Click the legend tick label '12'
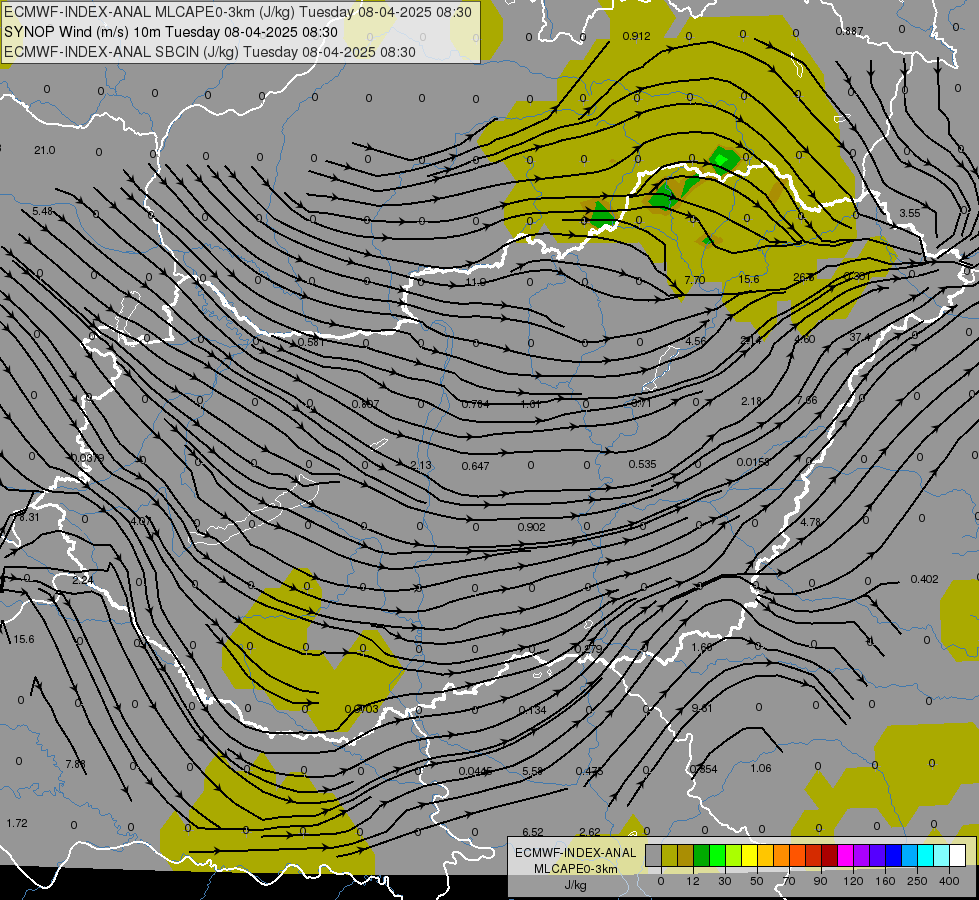This screenshot has width=979, height=900. click(692, 881)
